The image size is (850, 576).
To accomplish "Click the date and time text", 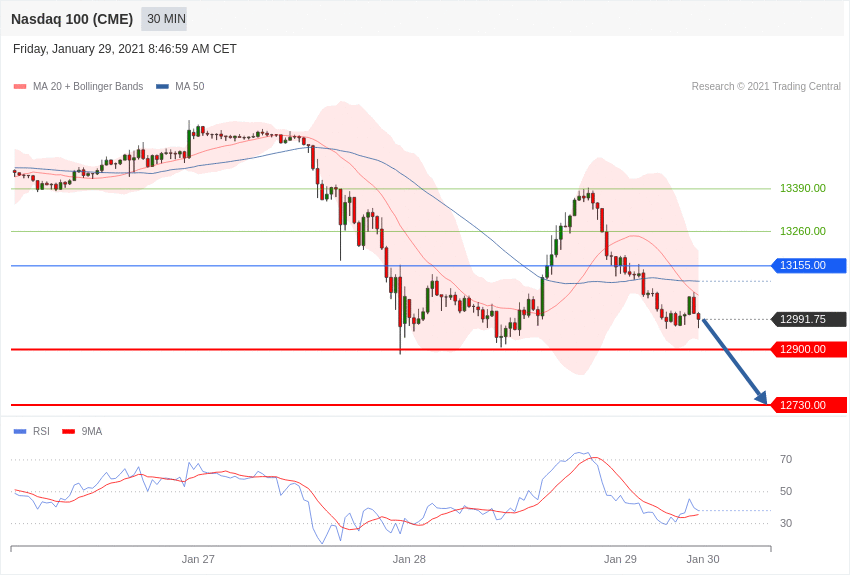I will click(125, 49).
